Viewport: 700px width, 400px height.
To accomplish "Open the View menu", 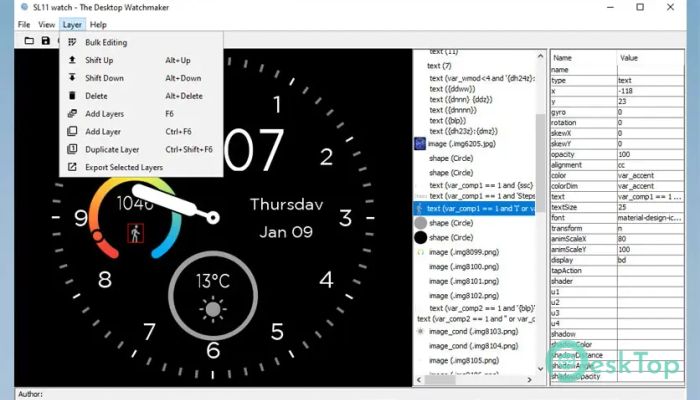I will 46,25.
